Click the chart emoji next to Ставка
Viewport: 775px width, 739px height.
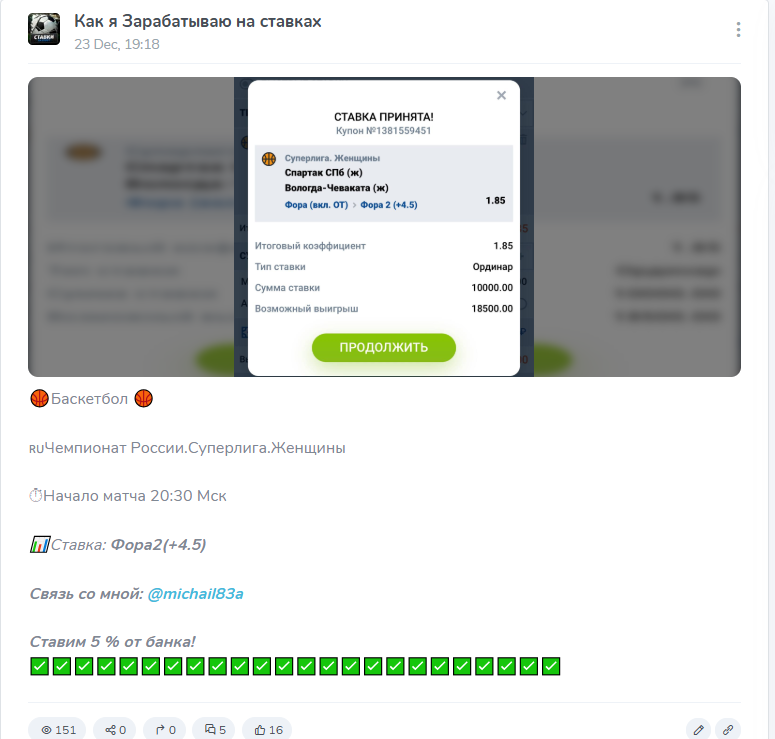tap(40, 545)
